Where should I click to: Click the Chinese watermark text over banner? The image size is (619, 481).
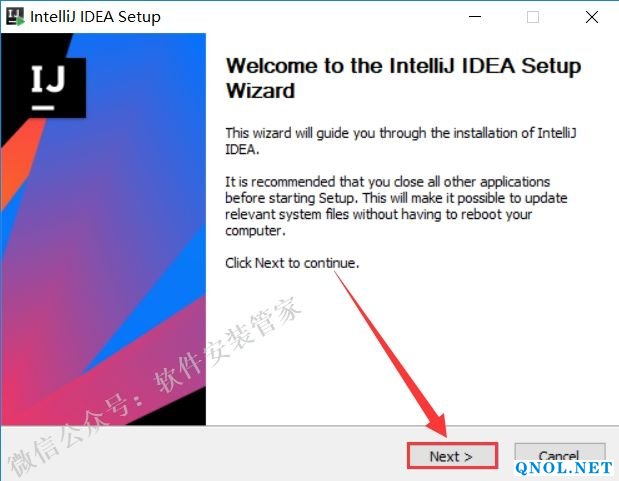[x=154, y=387]
